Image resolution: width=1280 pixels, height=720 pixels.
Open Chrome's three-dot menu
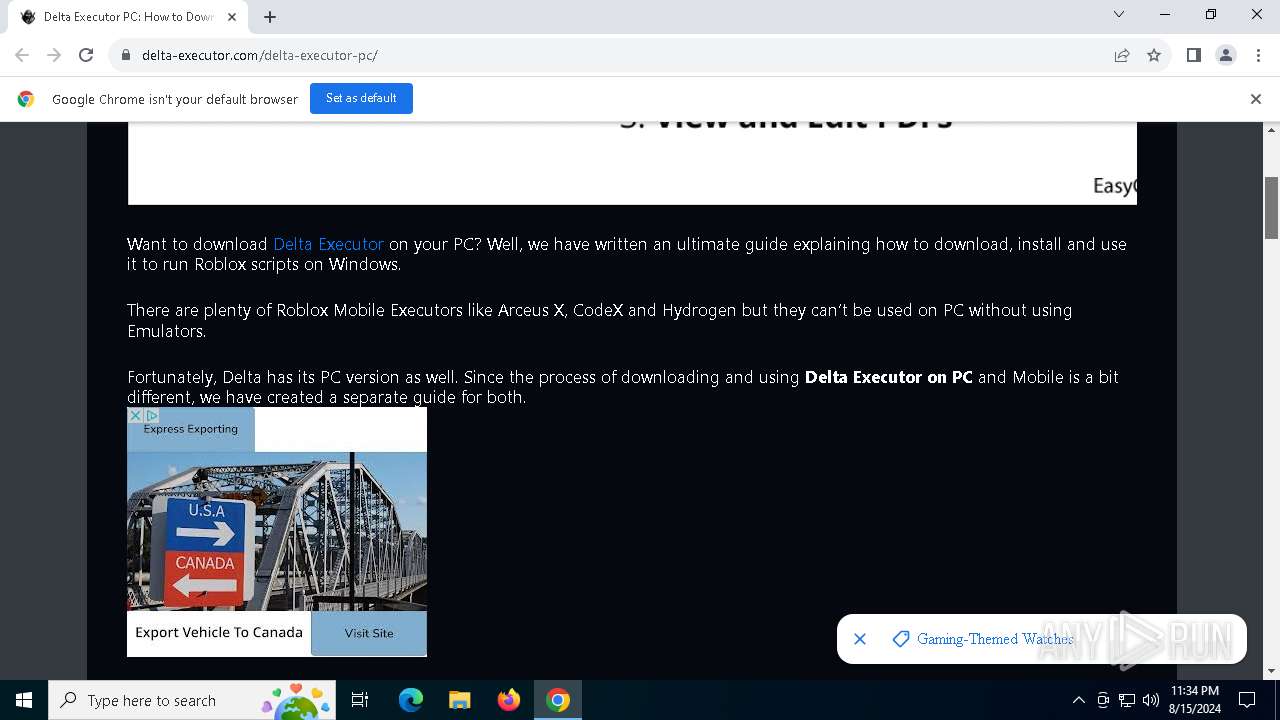pyautogui.click(x=1258, y=55)
